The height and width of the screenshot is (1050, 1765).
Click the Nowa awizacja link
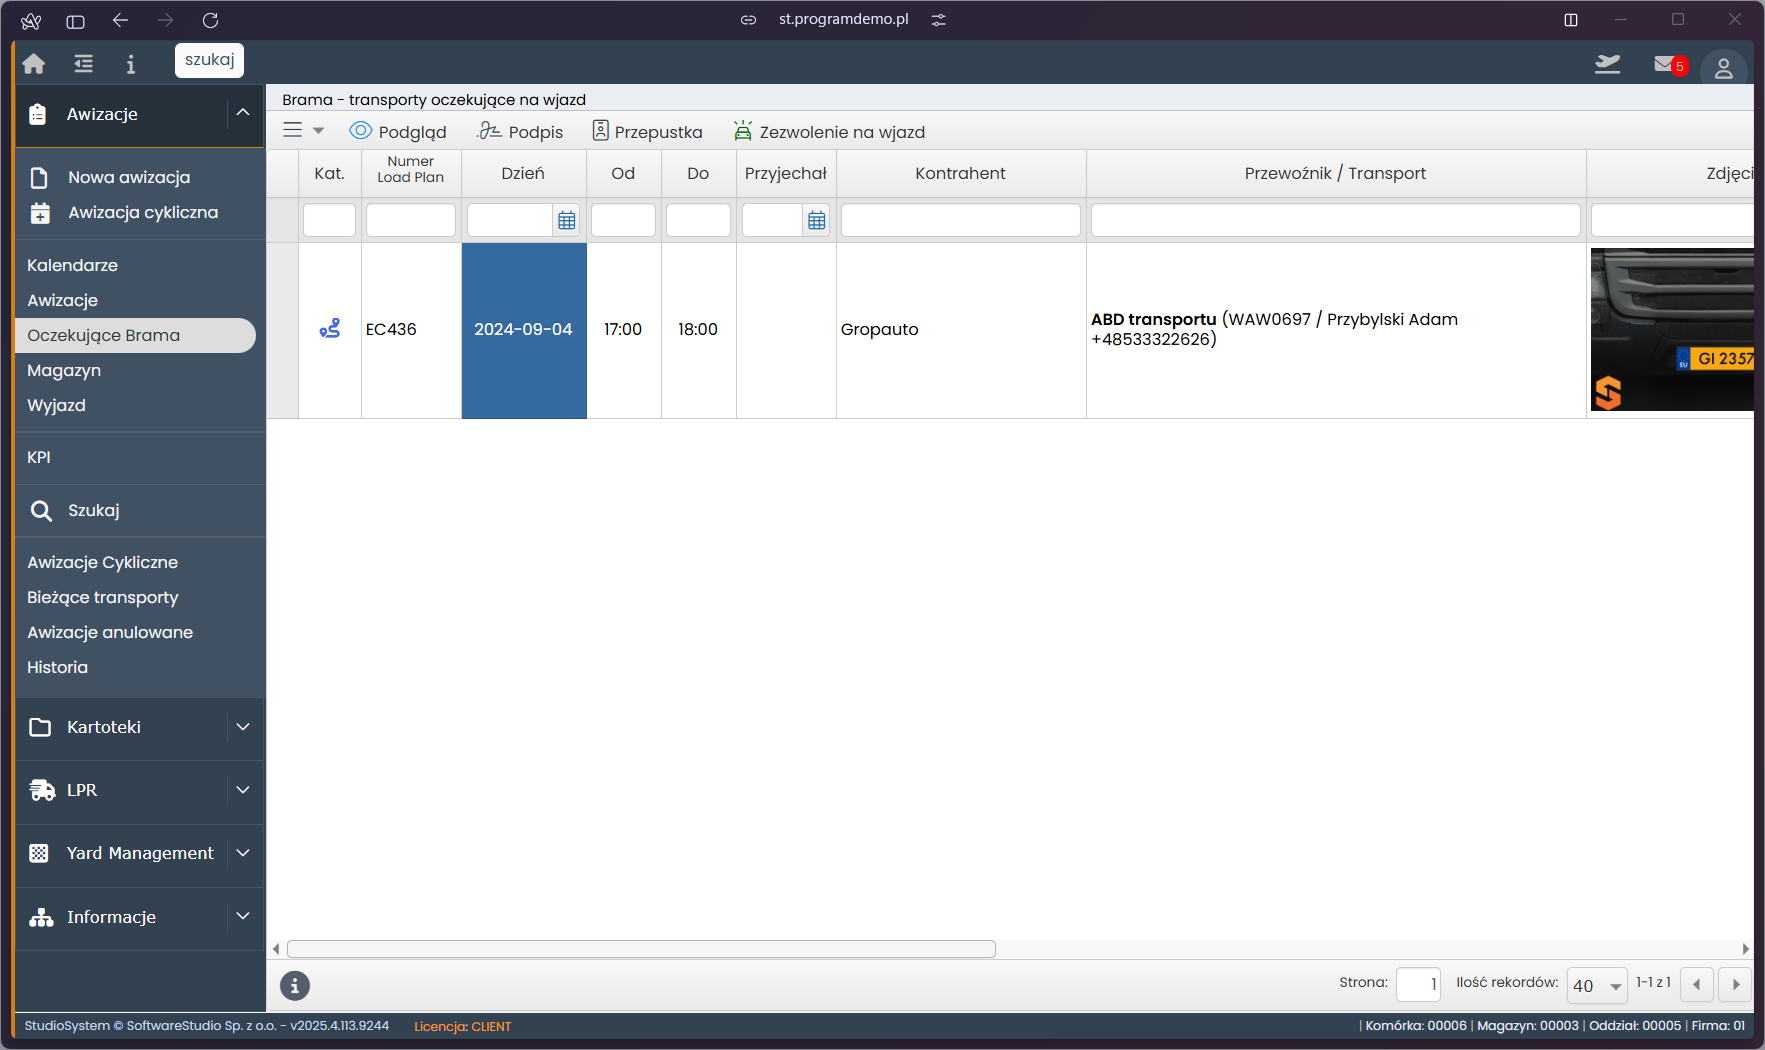coord(129,177)
